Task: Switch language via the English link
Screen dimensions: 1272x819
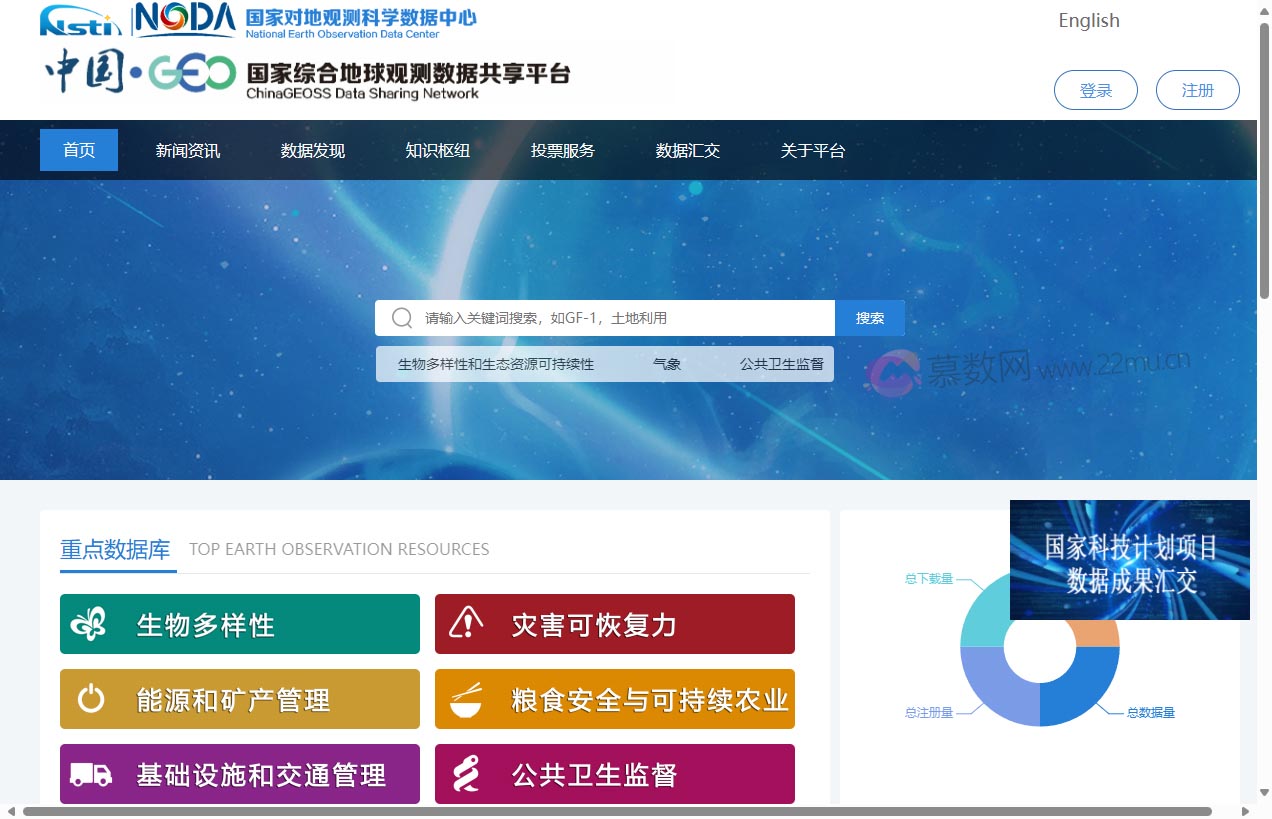Action: 1088,20
